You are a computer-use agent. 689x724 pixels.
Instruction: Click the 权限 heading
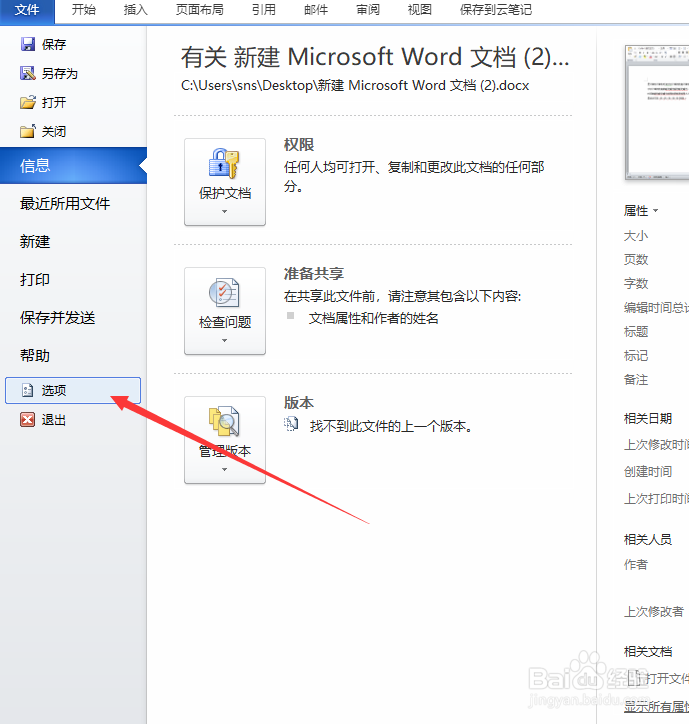click(299, 145)
